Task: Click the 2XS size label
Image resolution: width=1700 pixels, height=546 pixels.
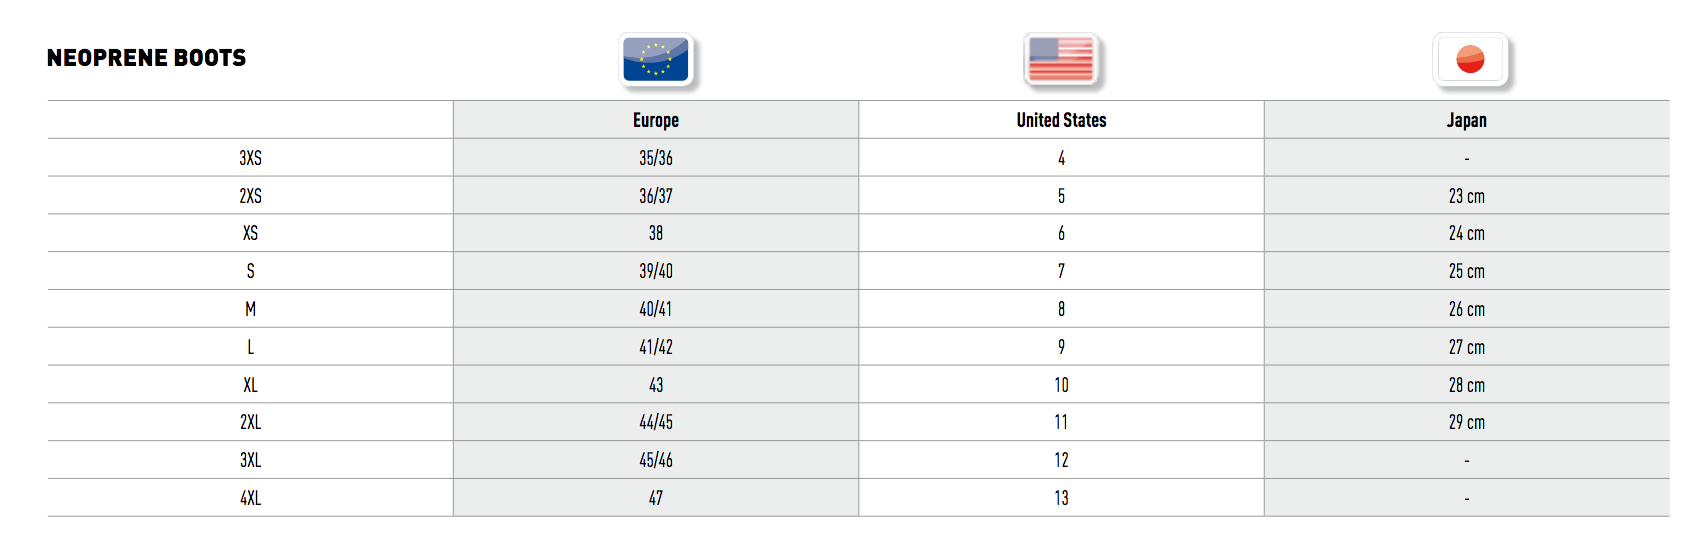Action: pos(250,196)
